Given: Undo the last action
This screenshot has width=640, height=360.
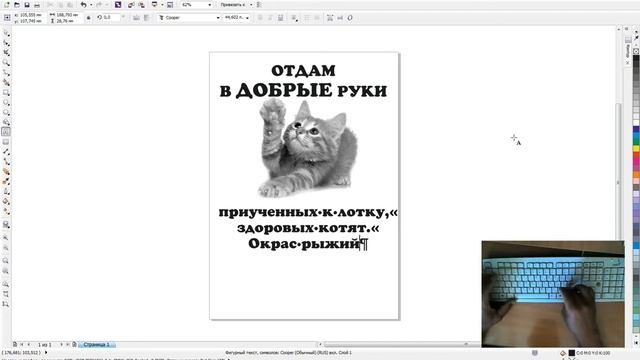Looking at the screenshot, I should coord(84,5).
